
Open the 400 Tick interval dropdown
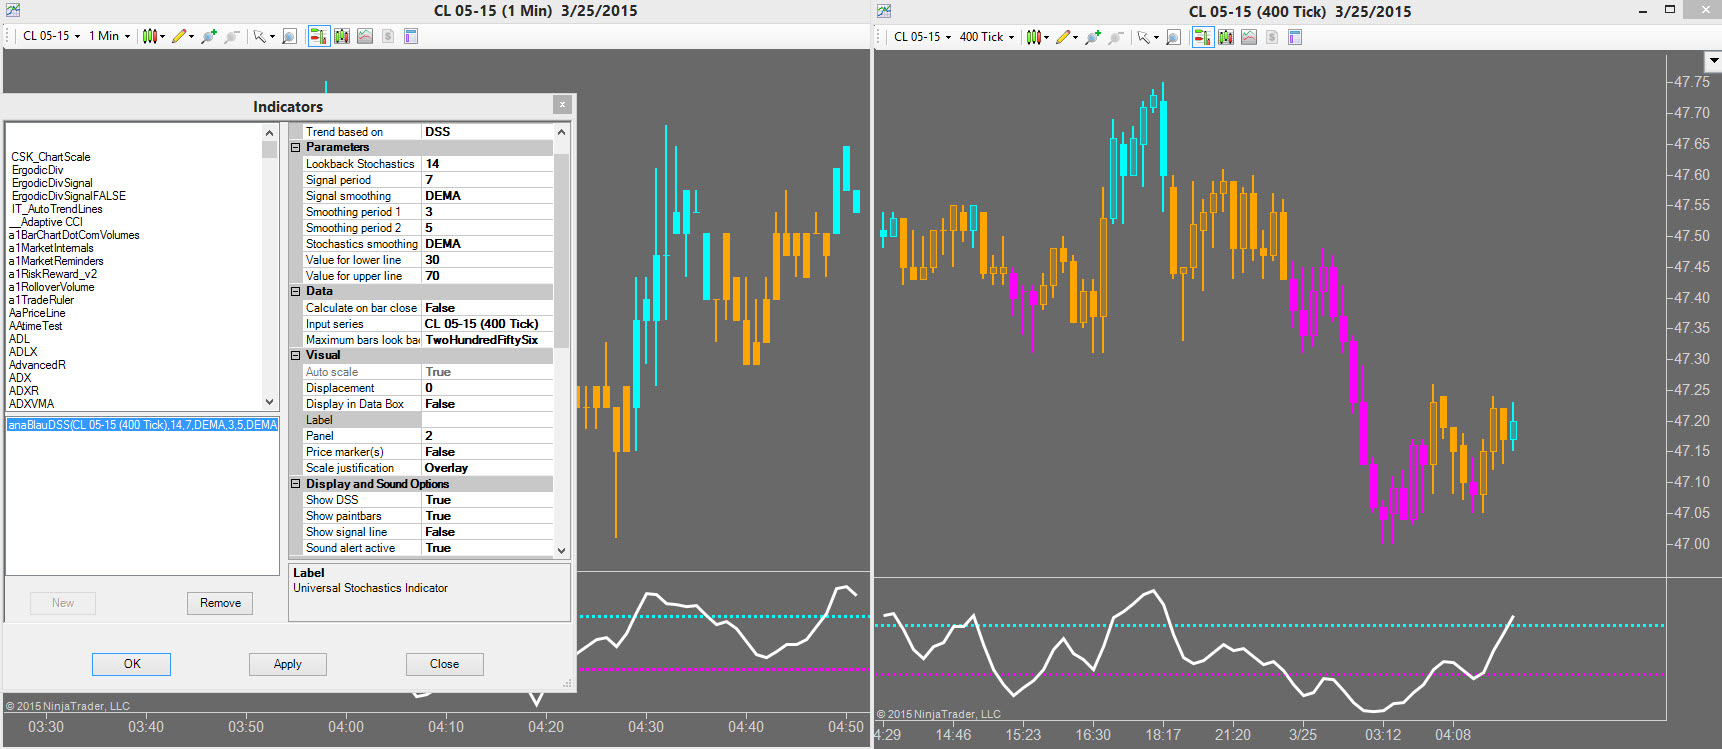[x=987, y=37]
